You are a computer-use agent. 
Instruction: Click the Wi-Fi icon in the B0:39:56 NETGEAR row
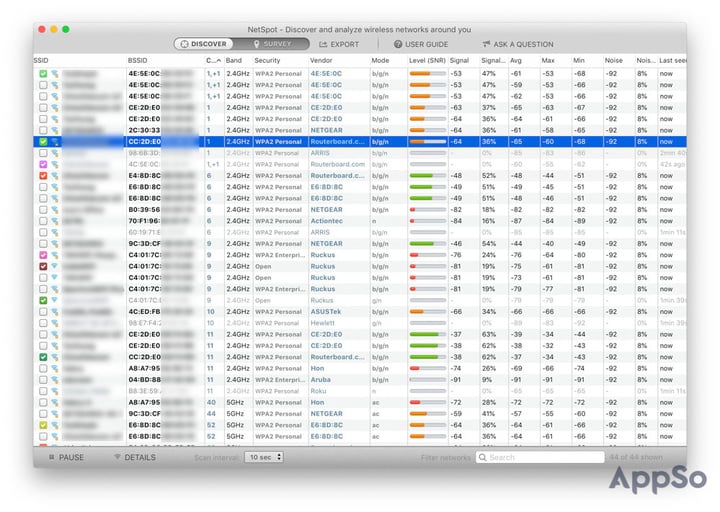click(55, 210)
